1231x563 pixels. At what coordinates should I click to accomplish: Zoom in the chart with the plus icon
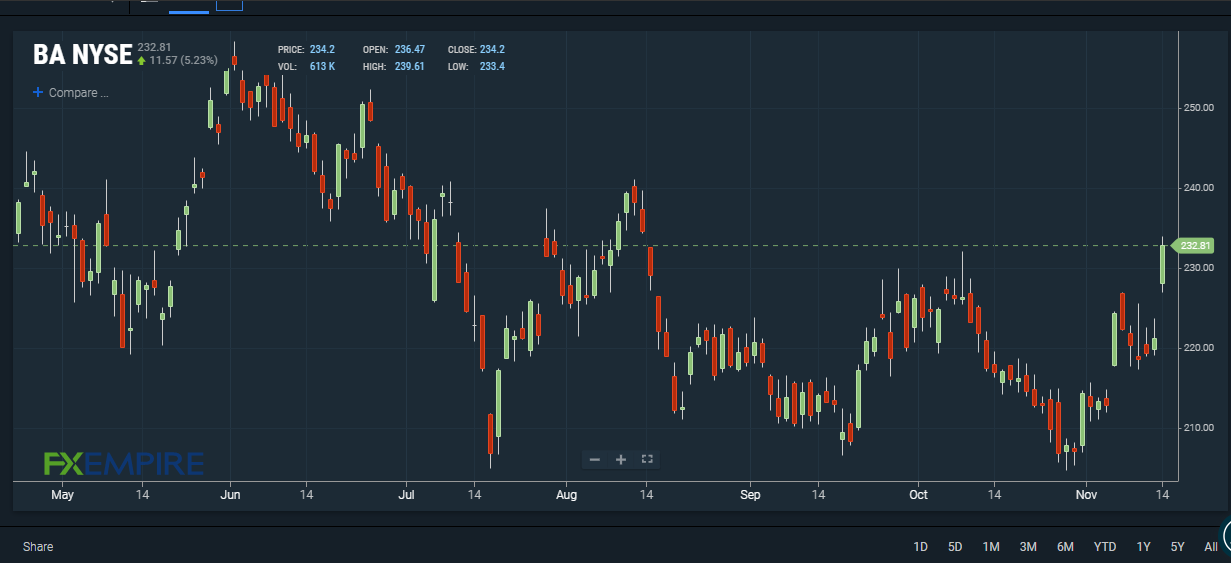pos(621,459)
